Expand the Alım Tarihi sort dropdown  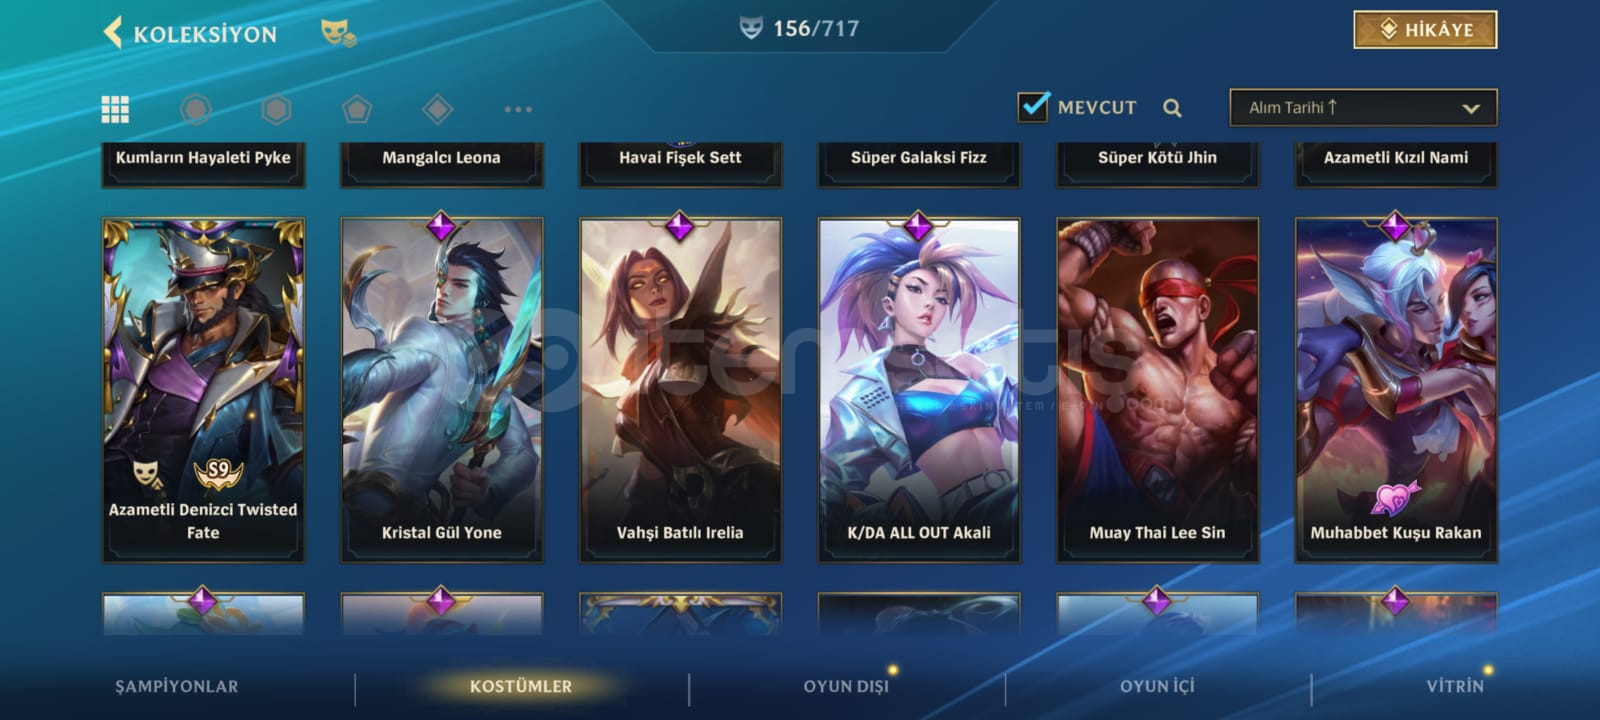[x=1363, y=108]
